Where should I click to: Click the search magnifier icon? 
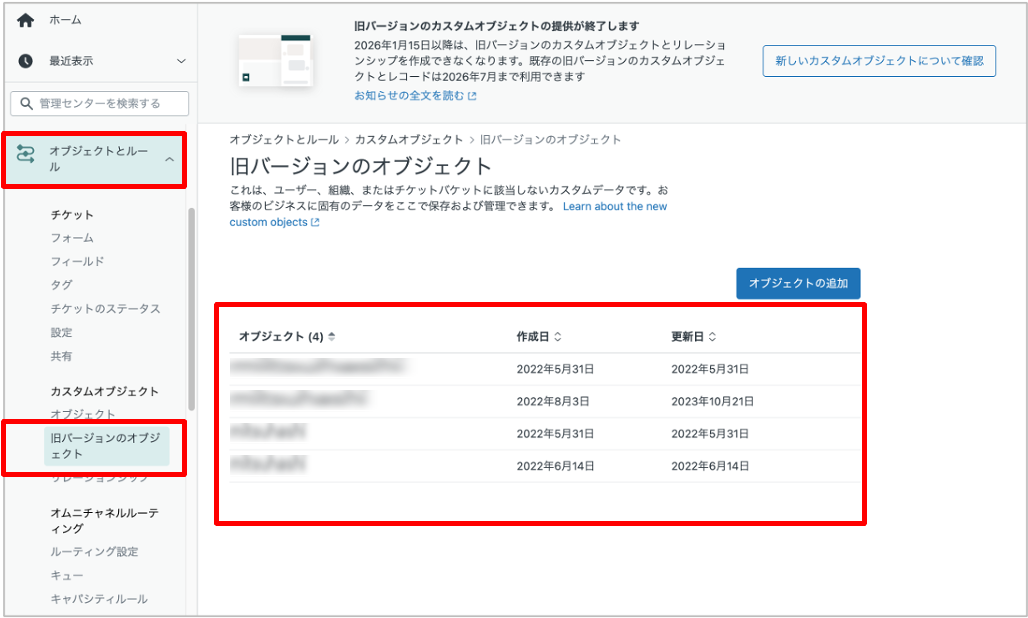(26, 104)
